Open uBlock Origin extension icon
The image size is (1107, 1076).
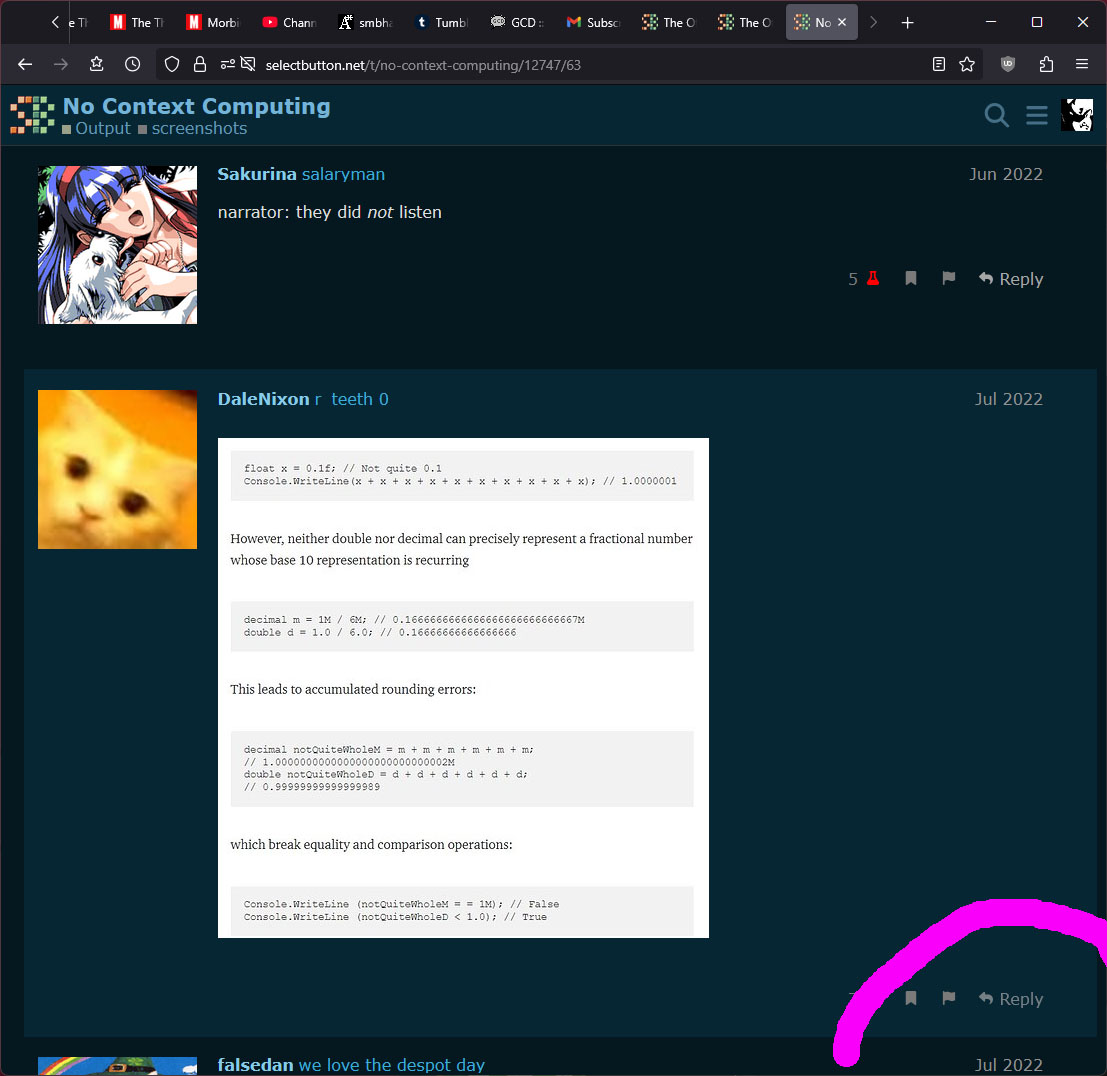1008,64
